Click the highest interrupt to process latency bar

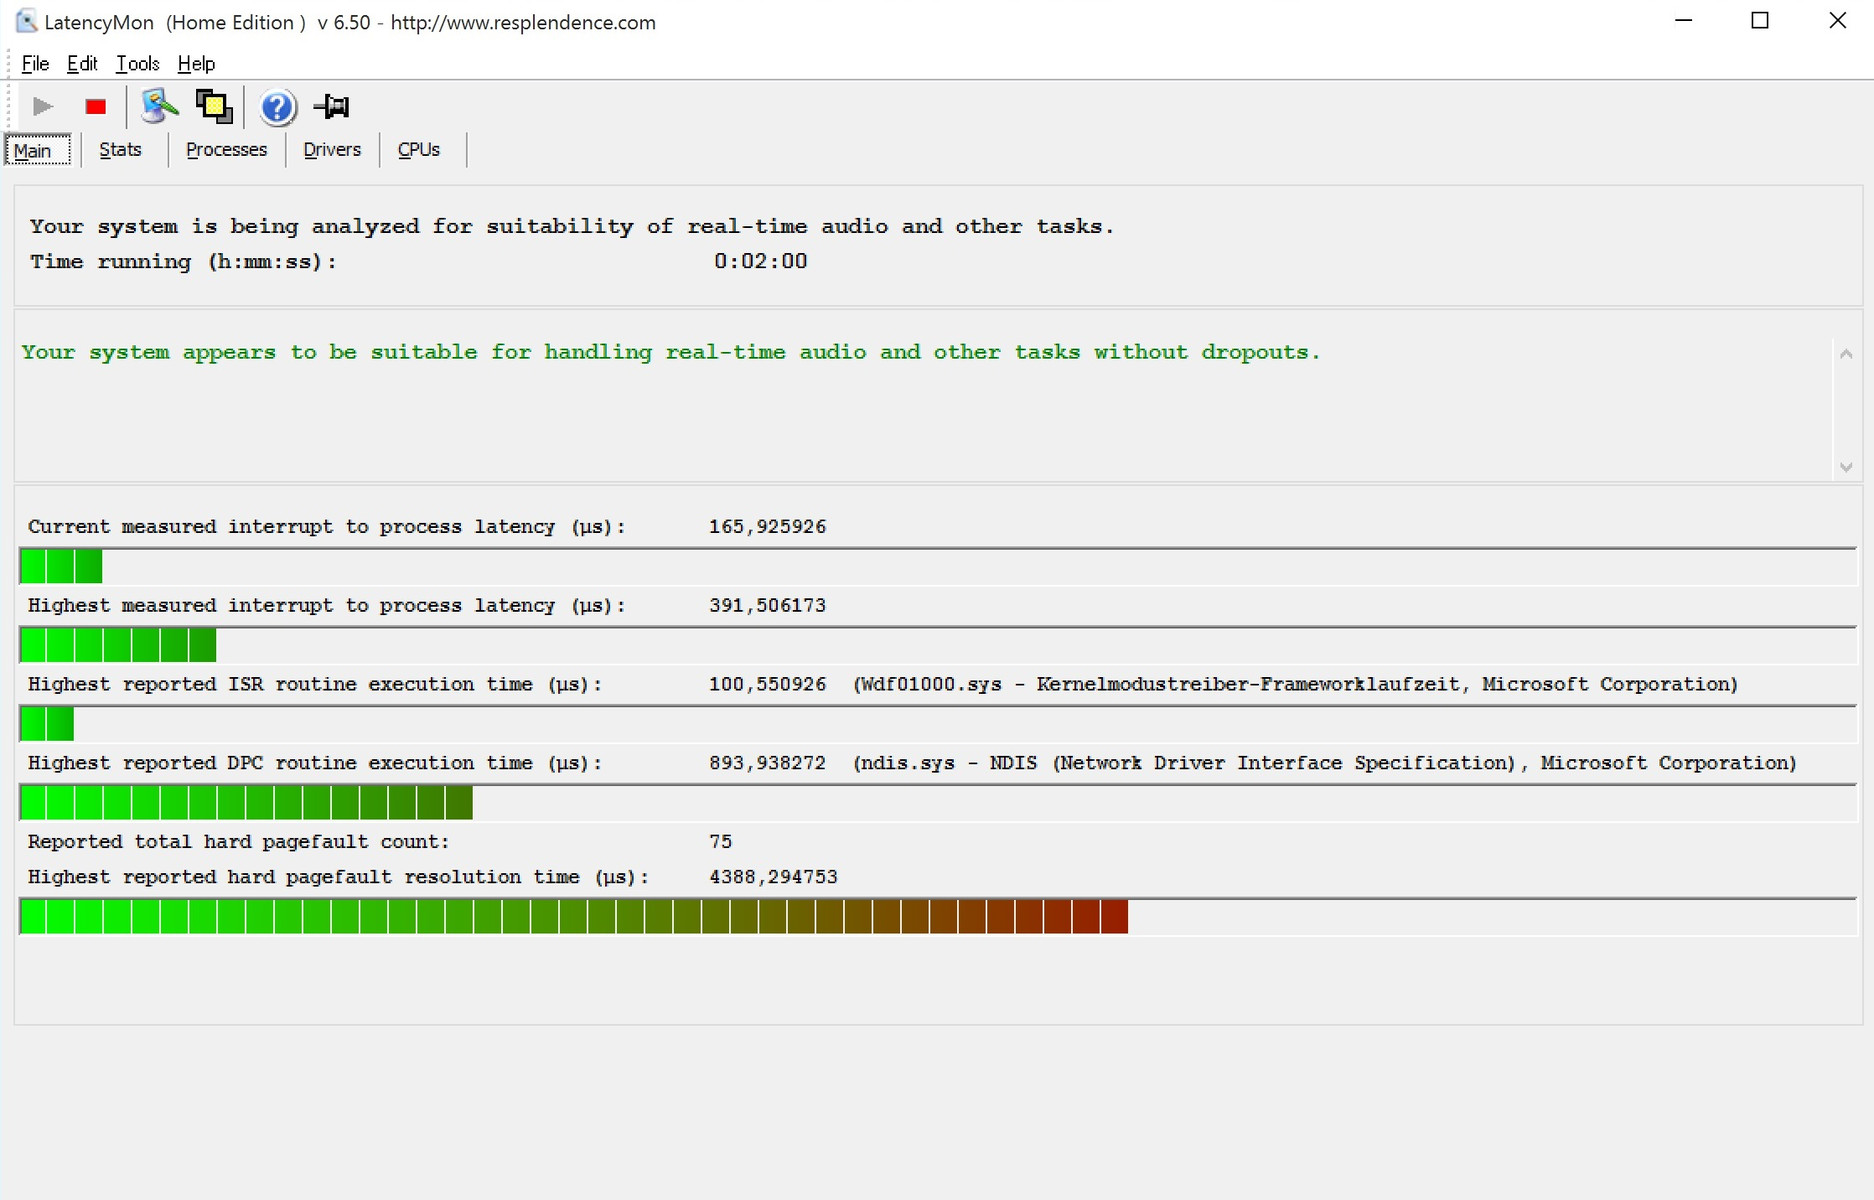coord(938,645)
